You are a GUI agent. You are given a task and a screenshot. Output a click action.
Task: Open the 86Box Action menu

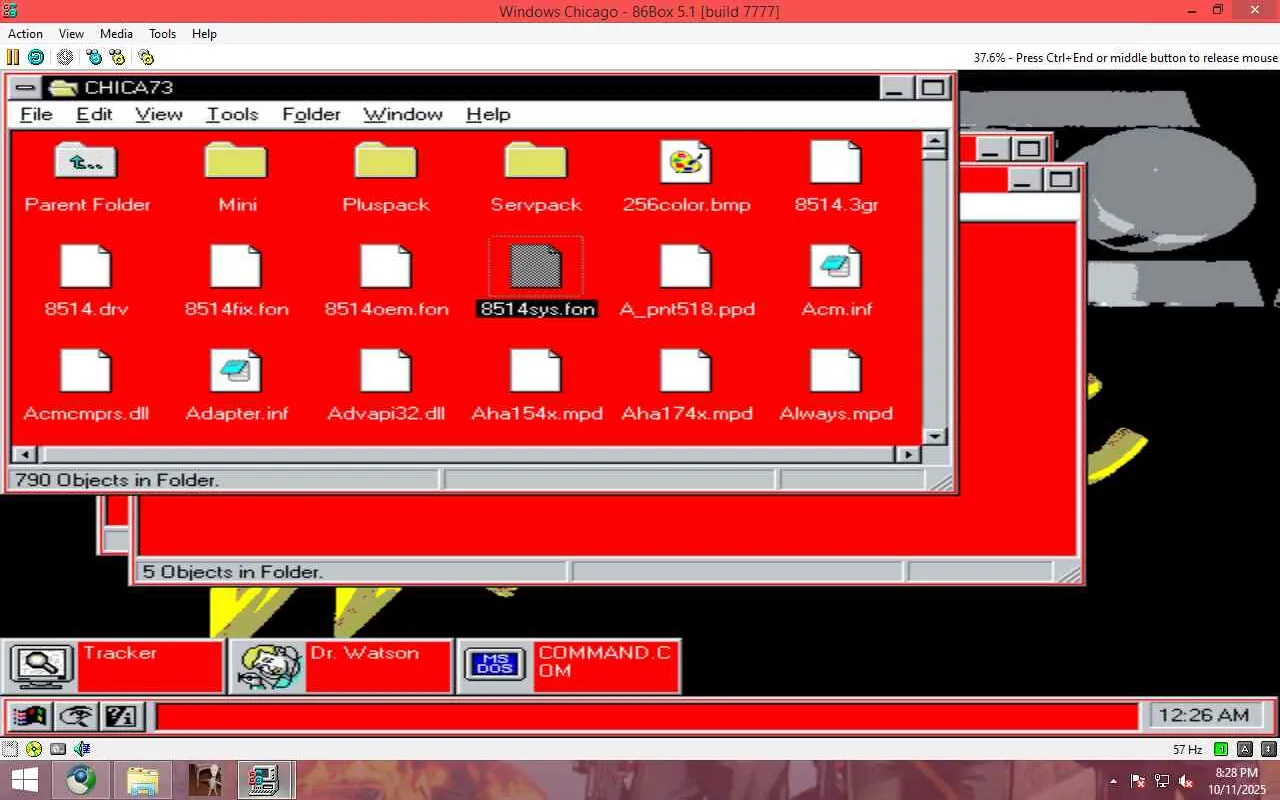click(x=26, y=34)
